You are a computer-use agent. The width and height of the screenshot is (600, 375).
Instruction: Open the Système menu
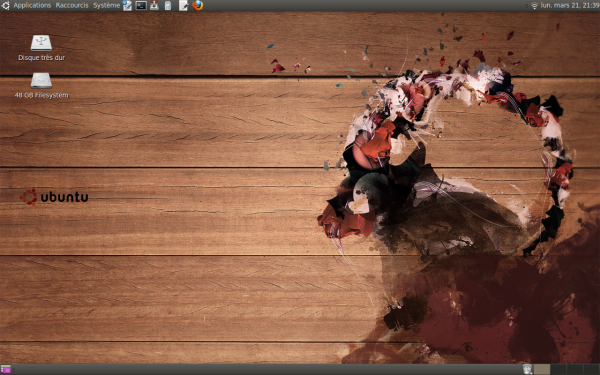coord(106,5)
